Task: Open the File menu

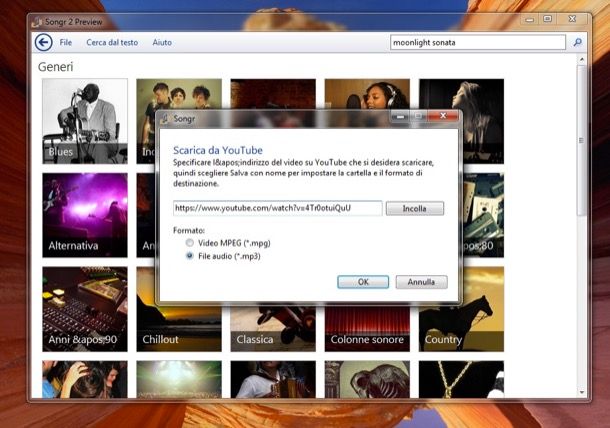Action: click(66, 43)
